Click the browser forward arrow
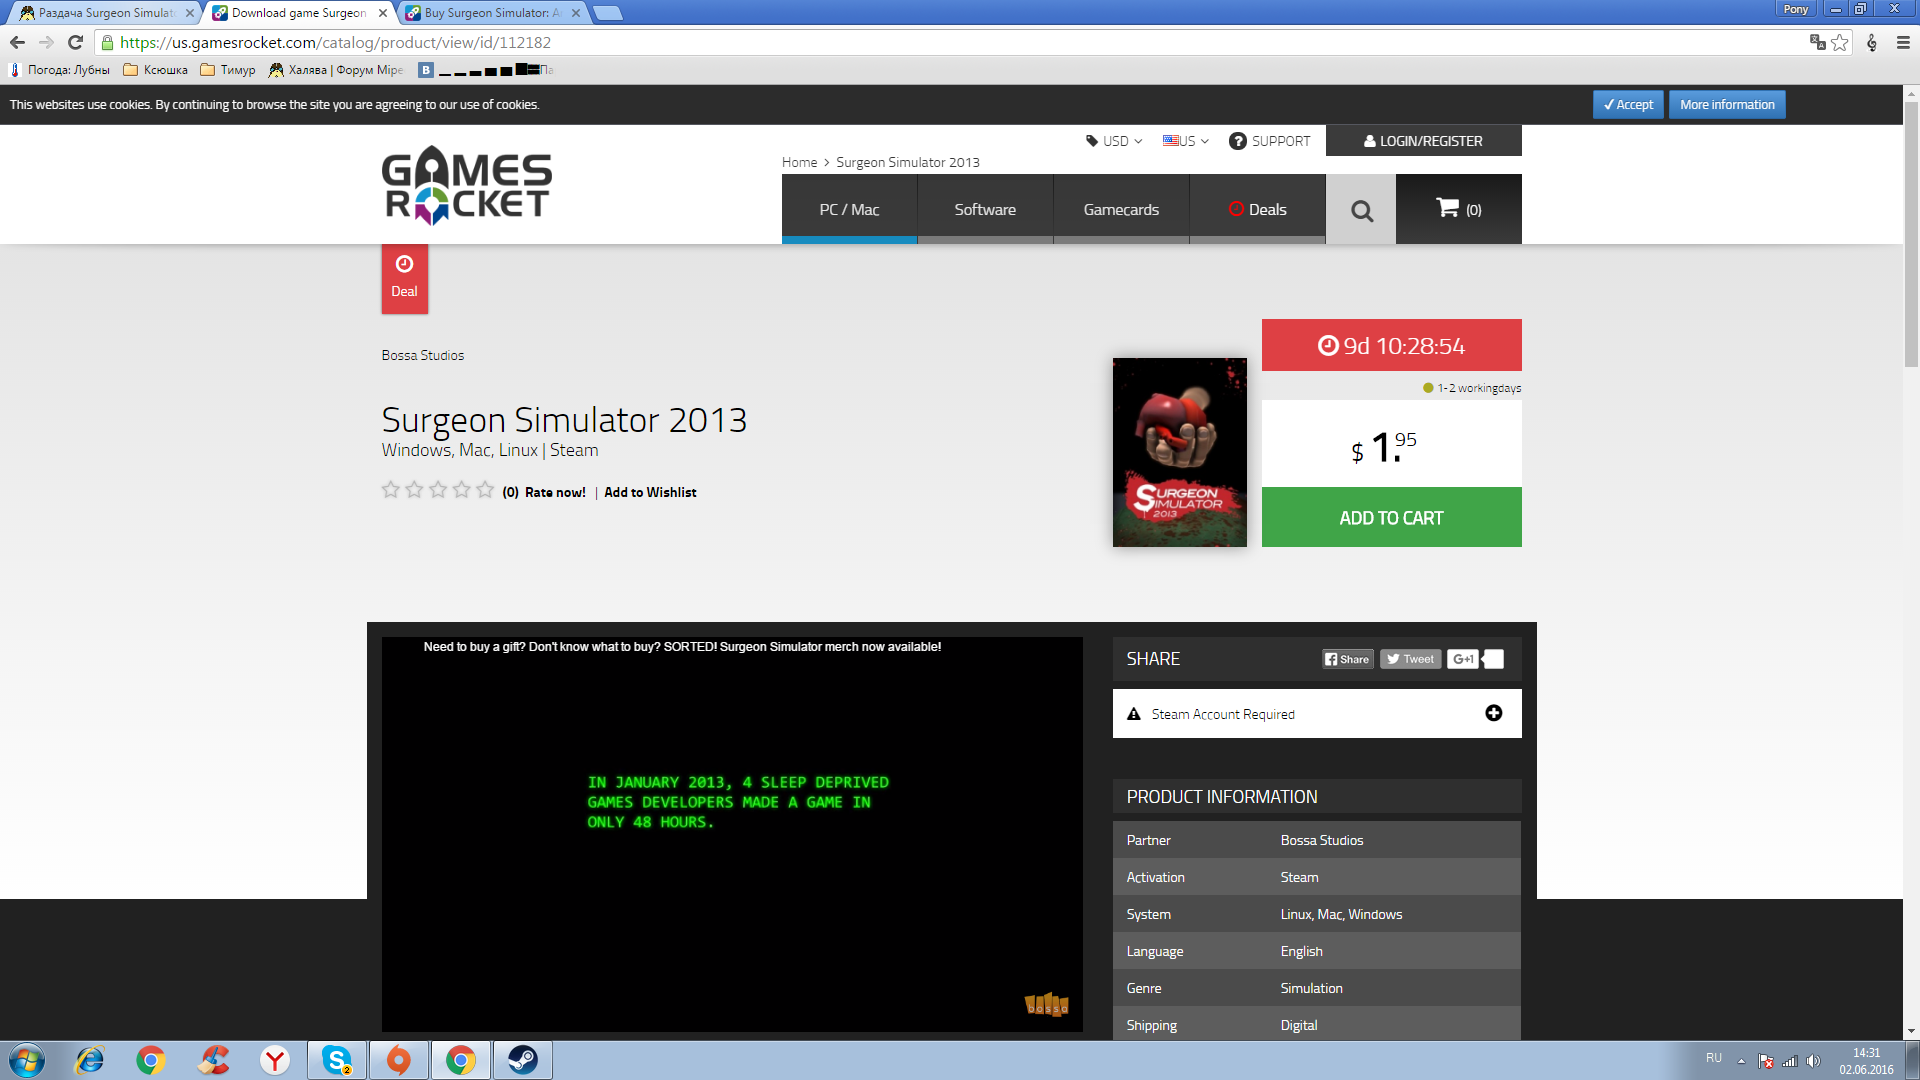Screen dimensions: 1920x1080 coord(46,42)
